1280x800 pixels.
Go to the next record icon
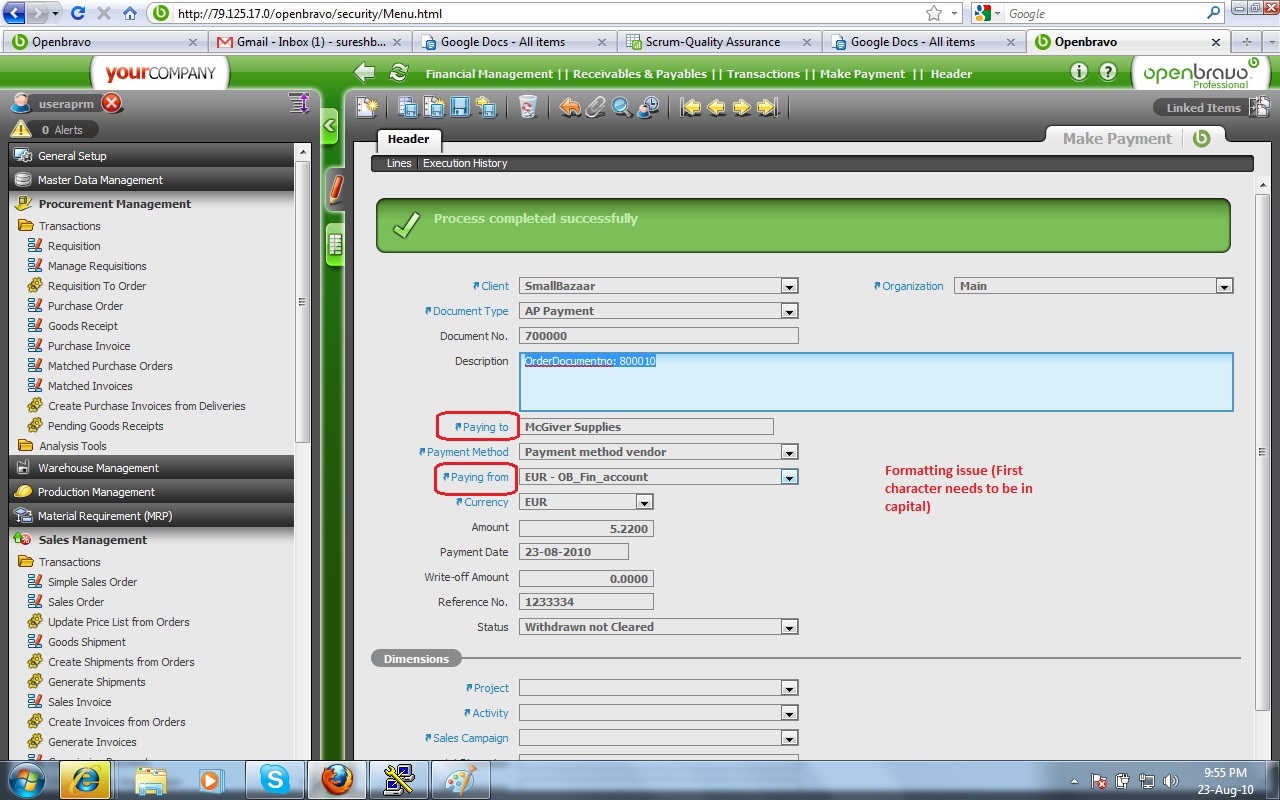point(742,107)
